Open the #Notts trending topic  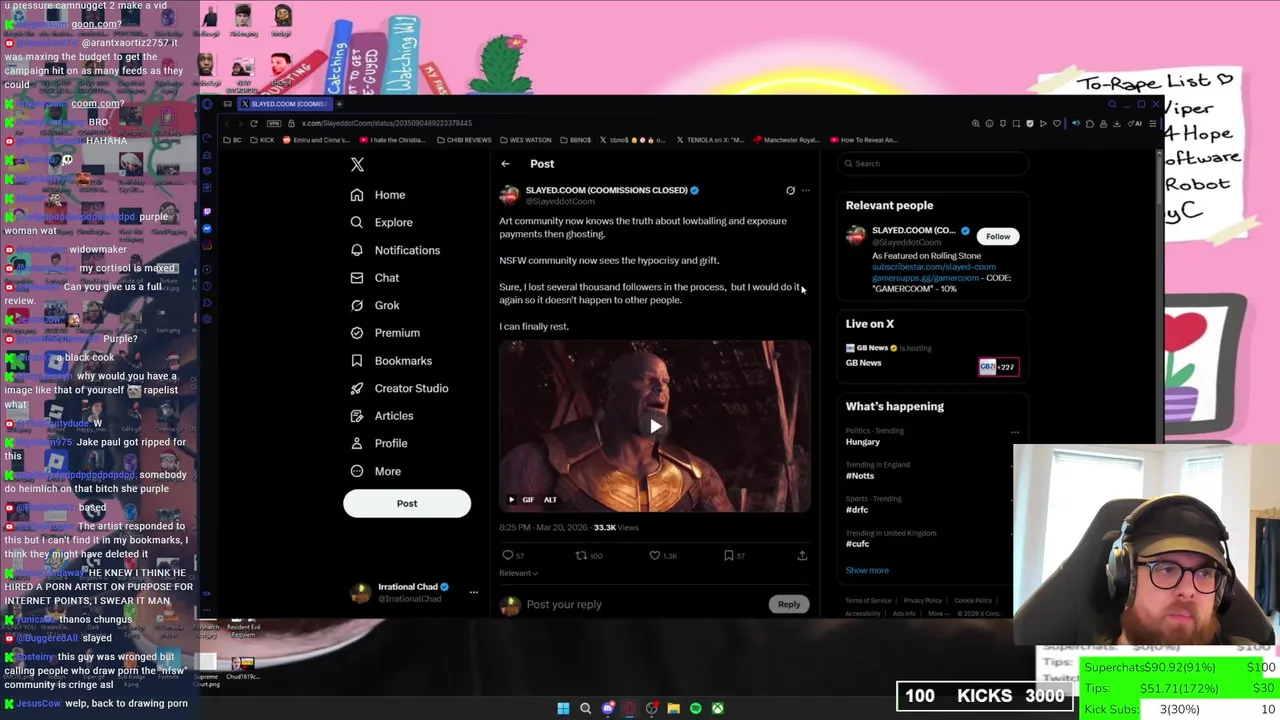(860, 476)
